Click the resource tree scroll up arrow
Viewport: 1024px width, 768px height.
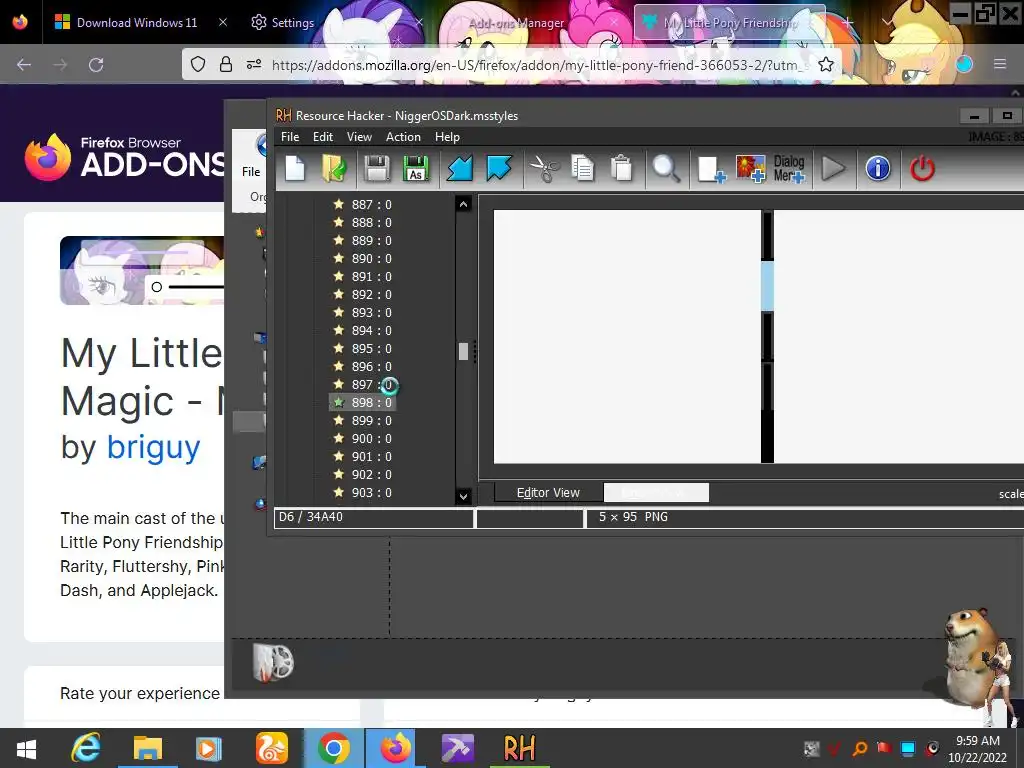[x=463, y=204]
